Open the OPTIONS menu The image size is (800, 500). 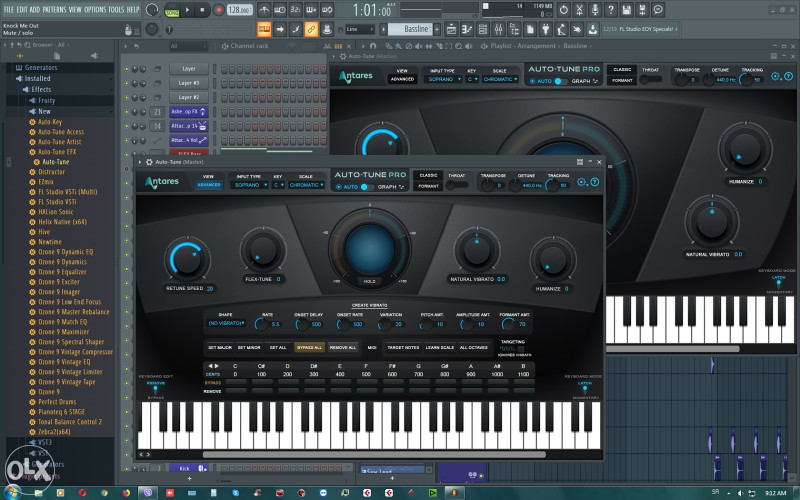(x=95, y=9)
